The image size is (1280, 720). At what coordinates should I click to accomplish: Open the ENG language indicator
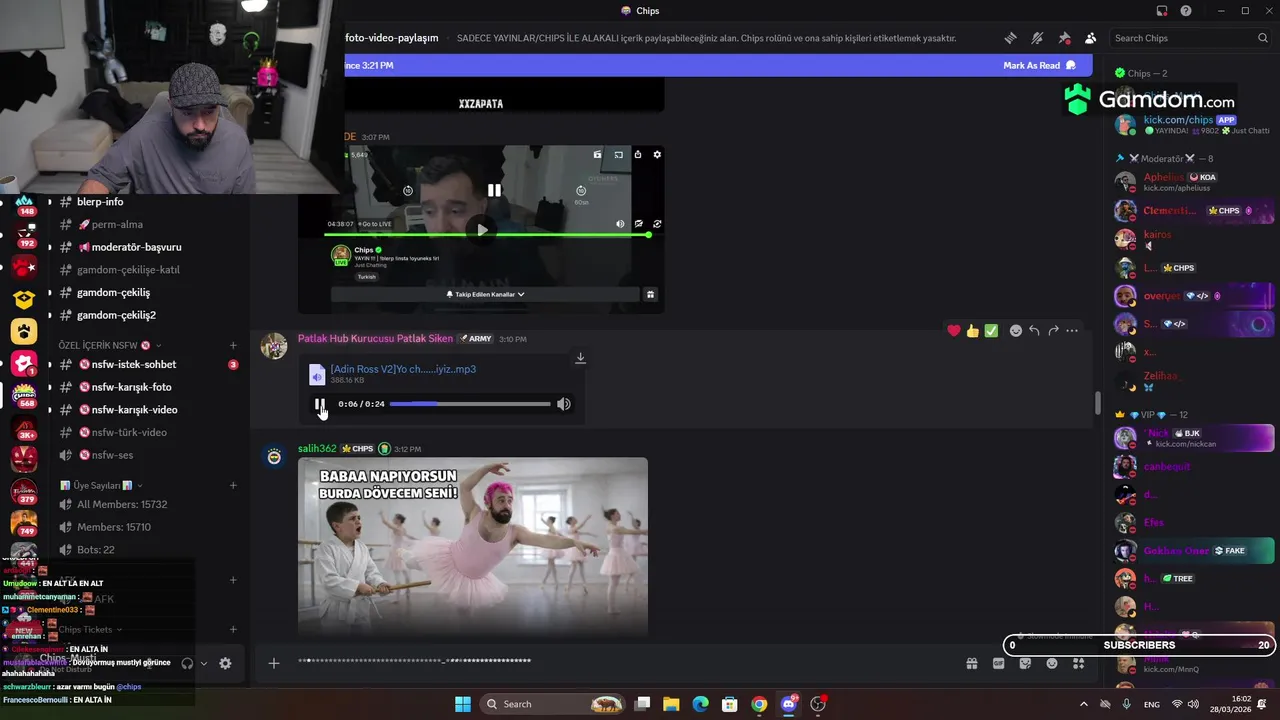(x=1152, y=704)
